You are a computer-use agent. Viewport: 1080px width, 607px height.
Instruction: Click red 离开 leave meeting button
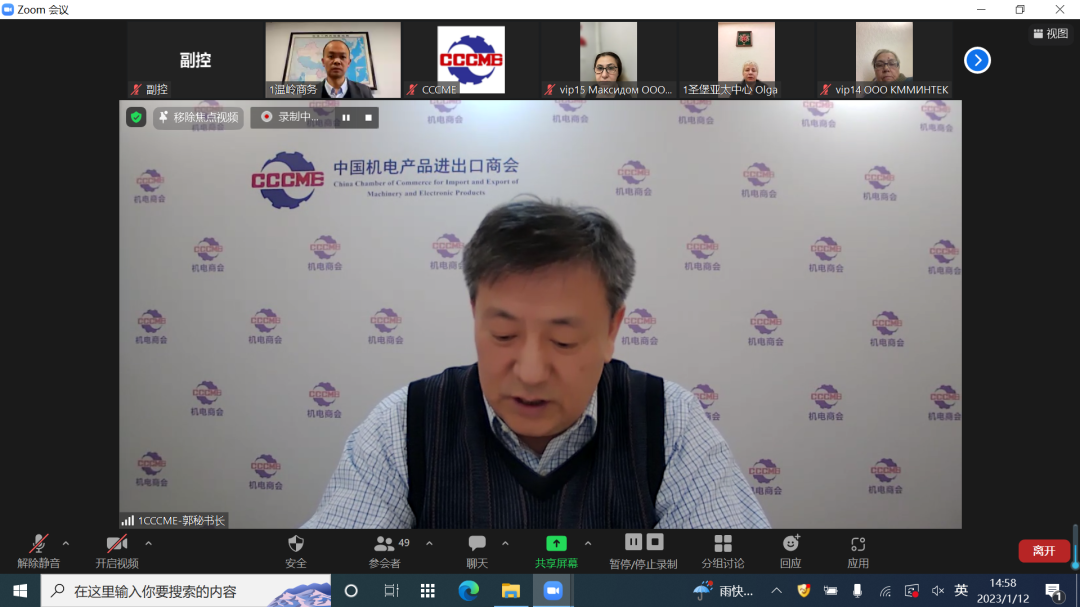click(x=1043, y=551)
